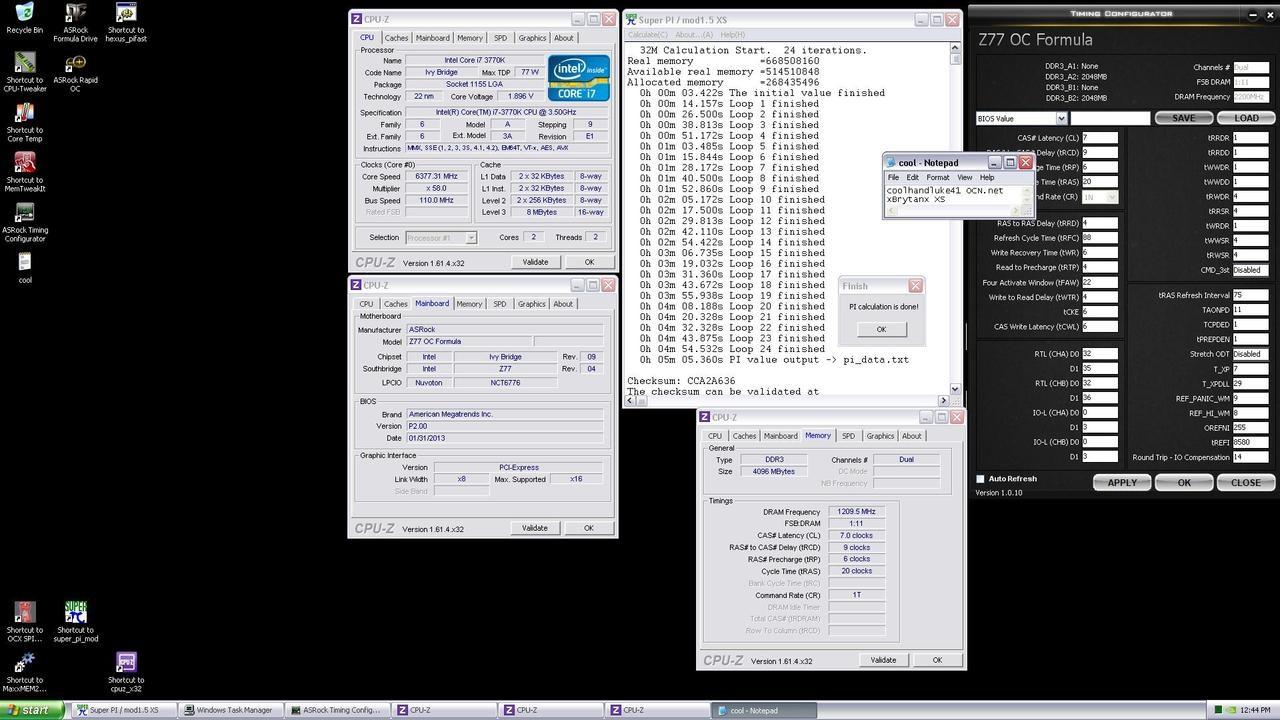Click the CAS# Latency (CL) input field

tap(1099, 138)
